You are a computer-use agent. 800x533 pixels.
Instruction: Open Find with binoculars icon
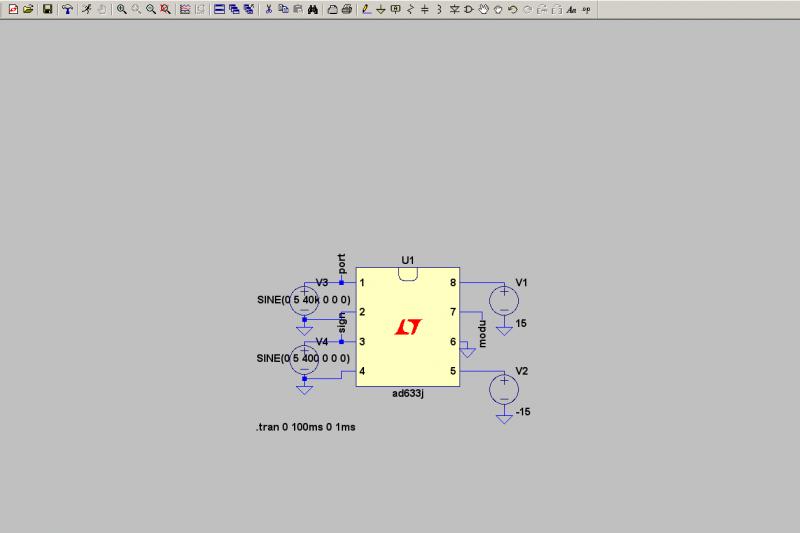click(313, 9)
